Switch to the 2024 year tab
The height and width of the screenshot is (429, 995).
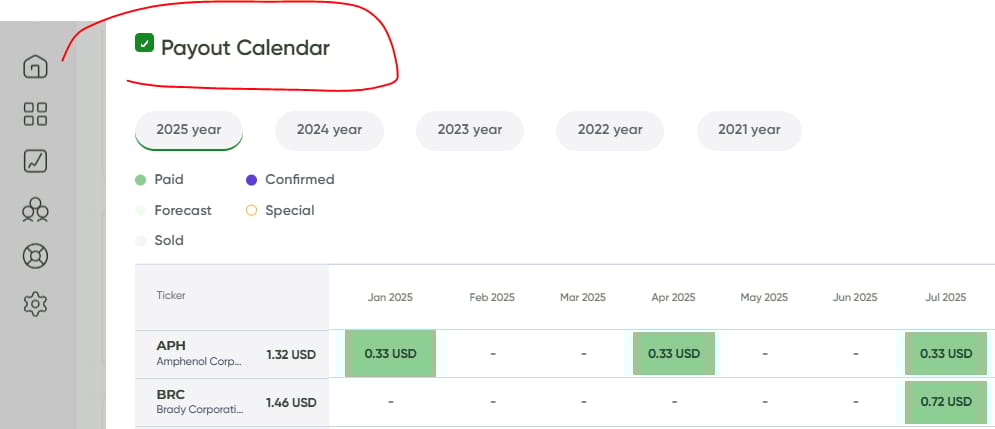coord(329,130)
